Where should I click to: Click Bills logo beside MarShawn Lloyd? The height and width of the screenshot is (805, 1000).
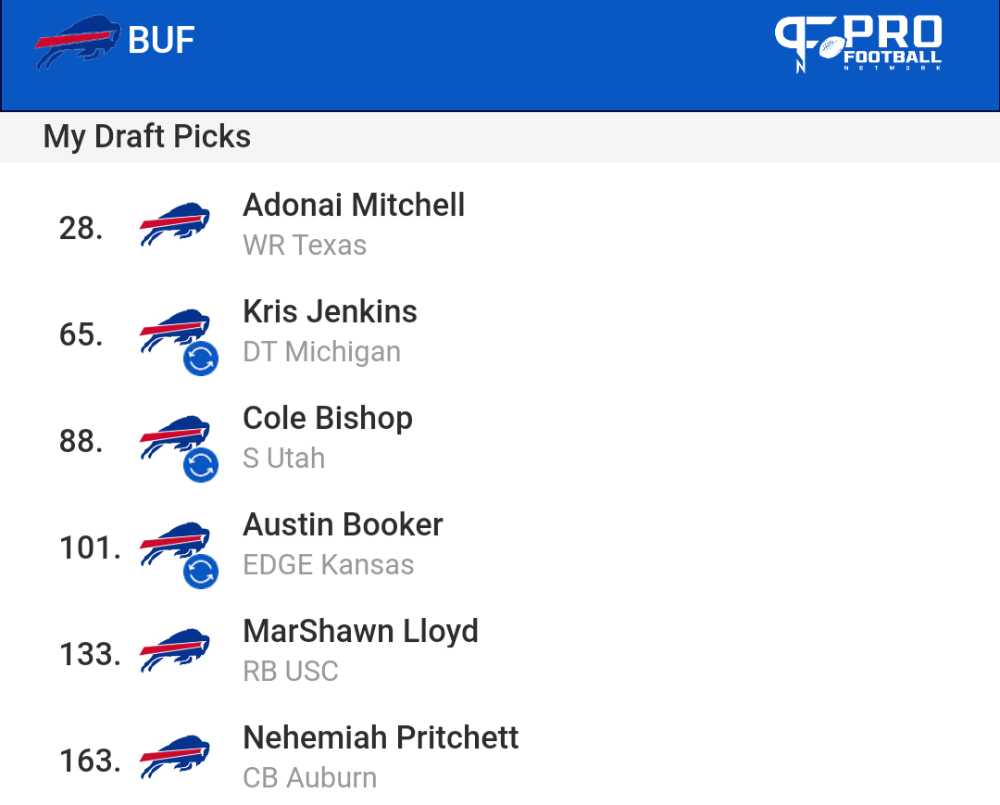[x=175, y=651]
